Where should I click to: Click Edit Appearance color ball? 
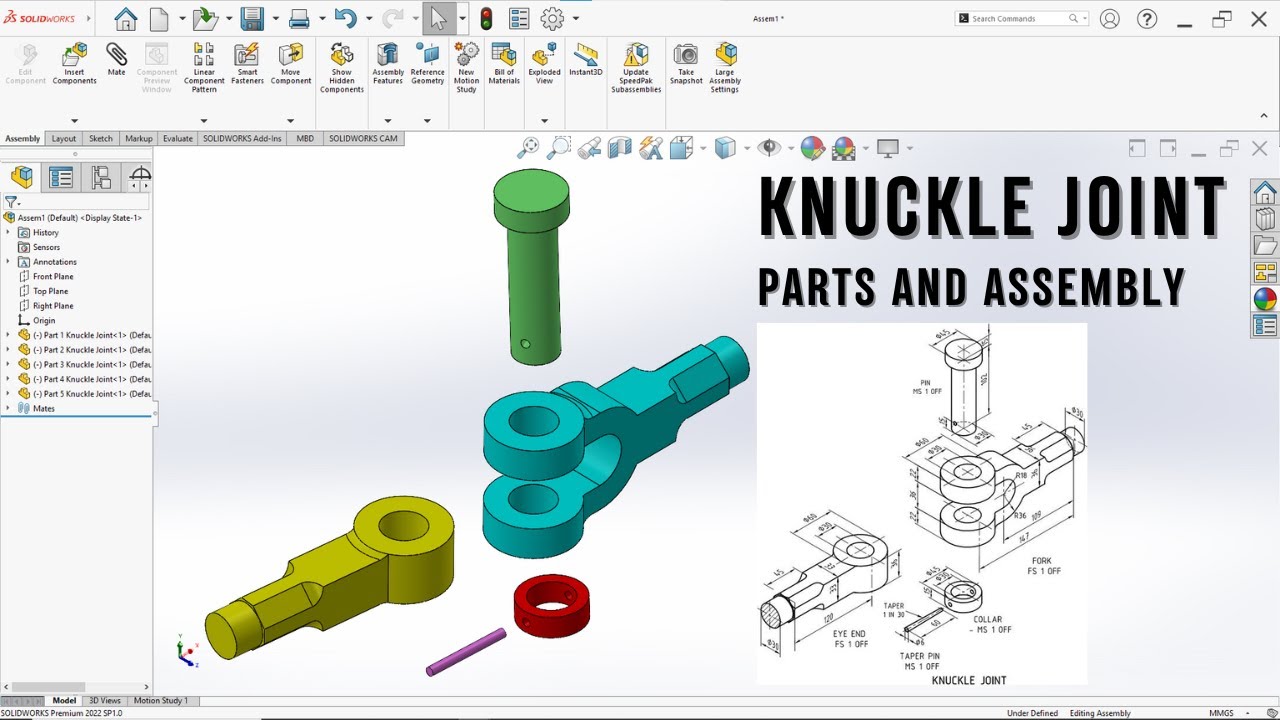[x=813, y=148]
